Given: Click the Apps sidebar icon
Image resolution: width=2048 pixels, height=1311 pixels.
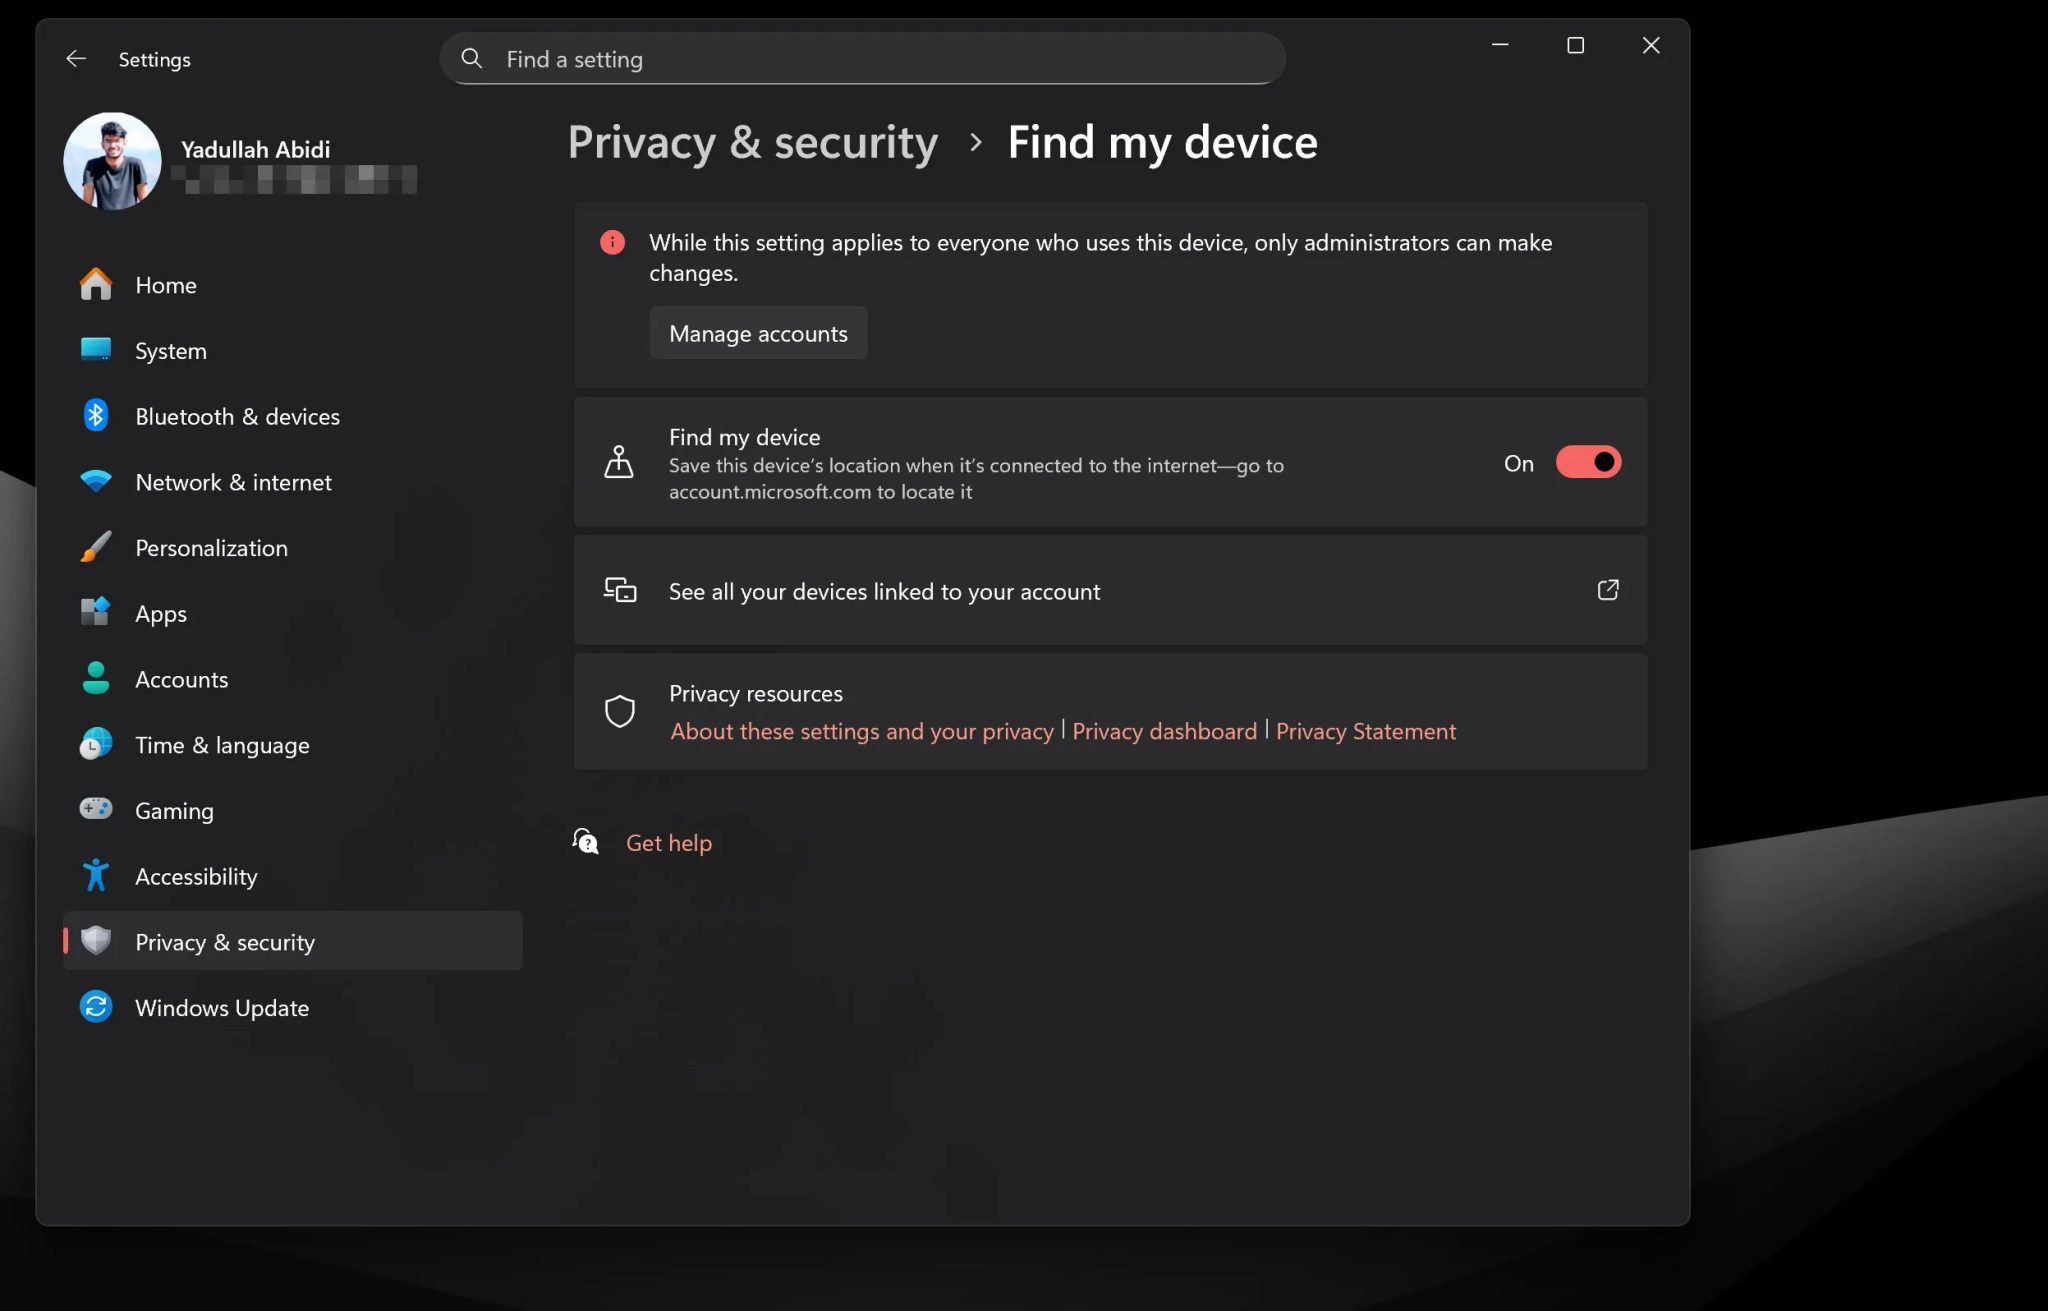Looking at the screenshot, I should point(95,613).
